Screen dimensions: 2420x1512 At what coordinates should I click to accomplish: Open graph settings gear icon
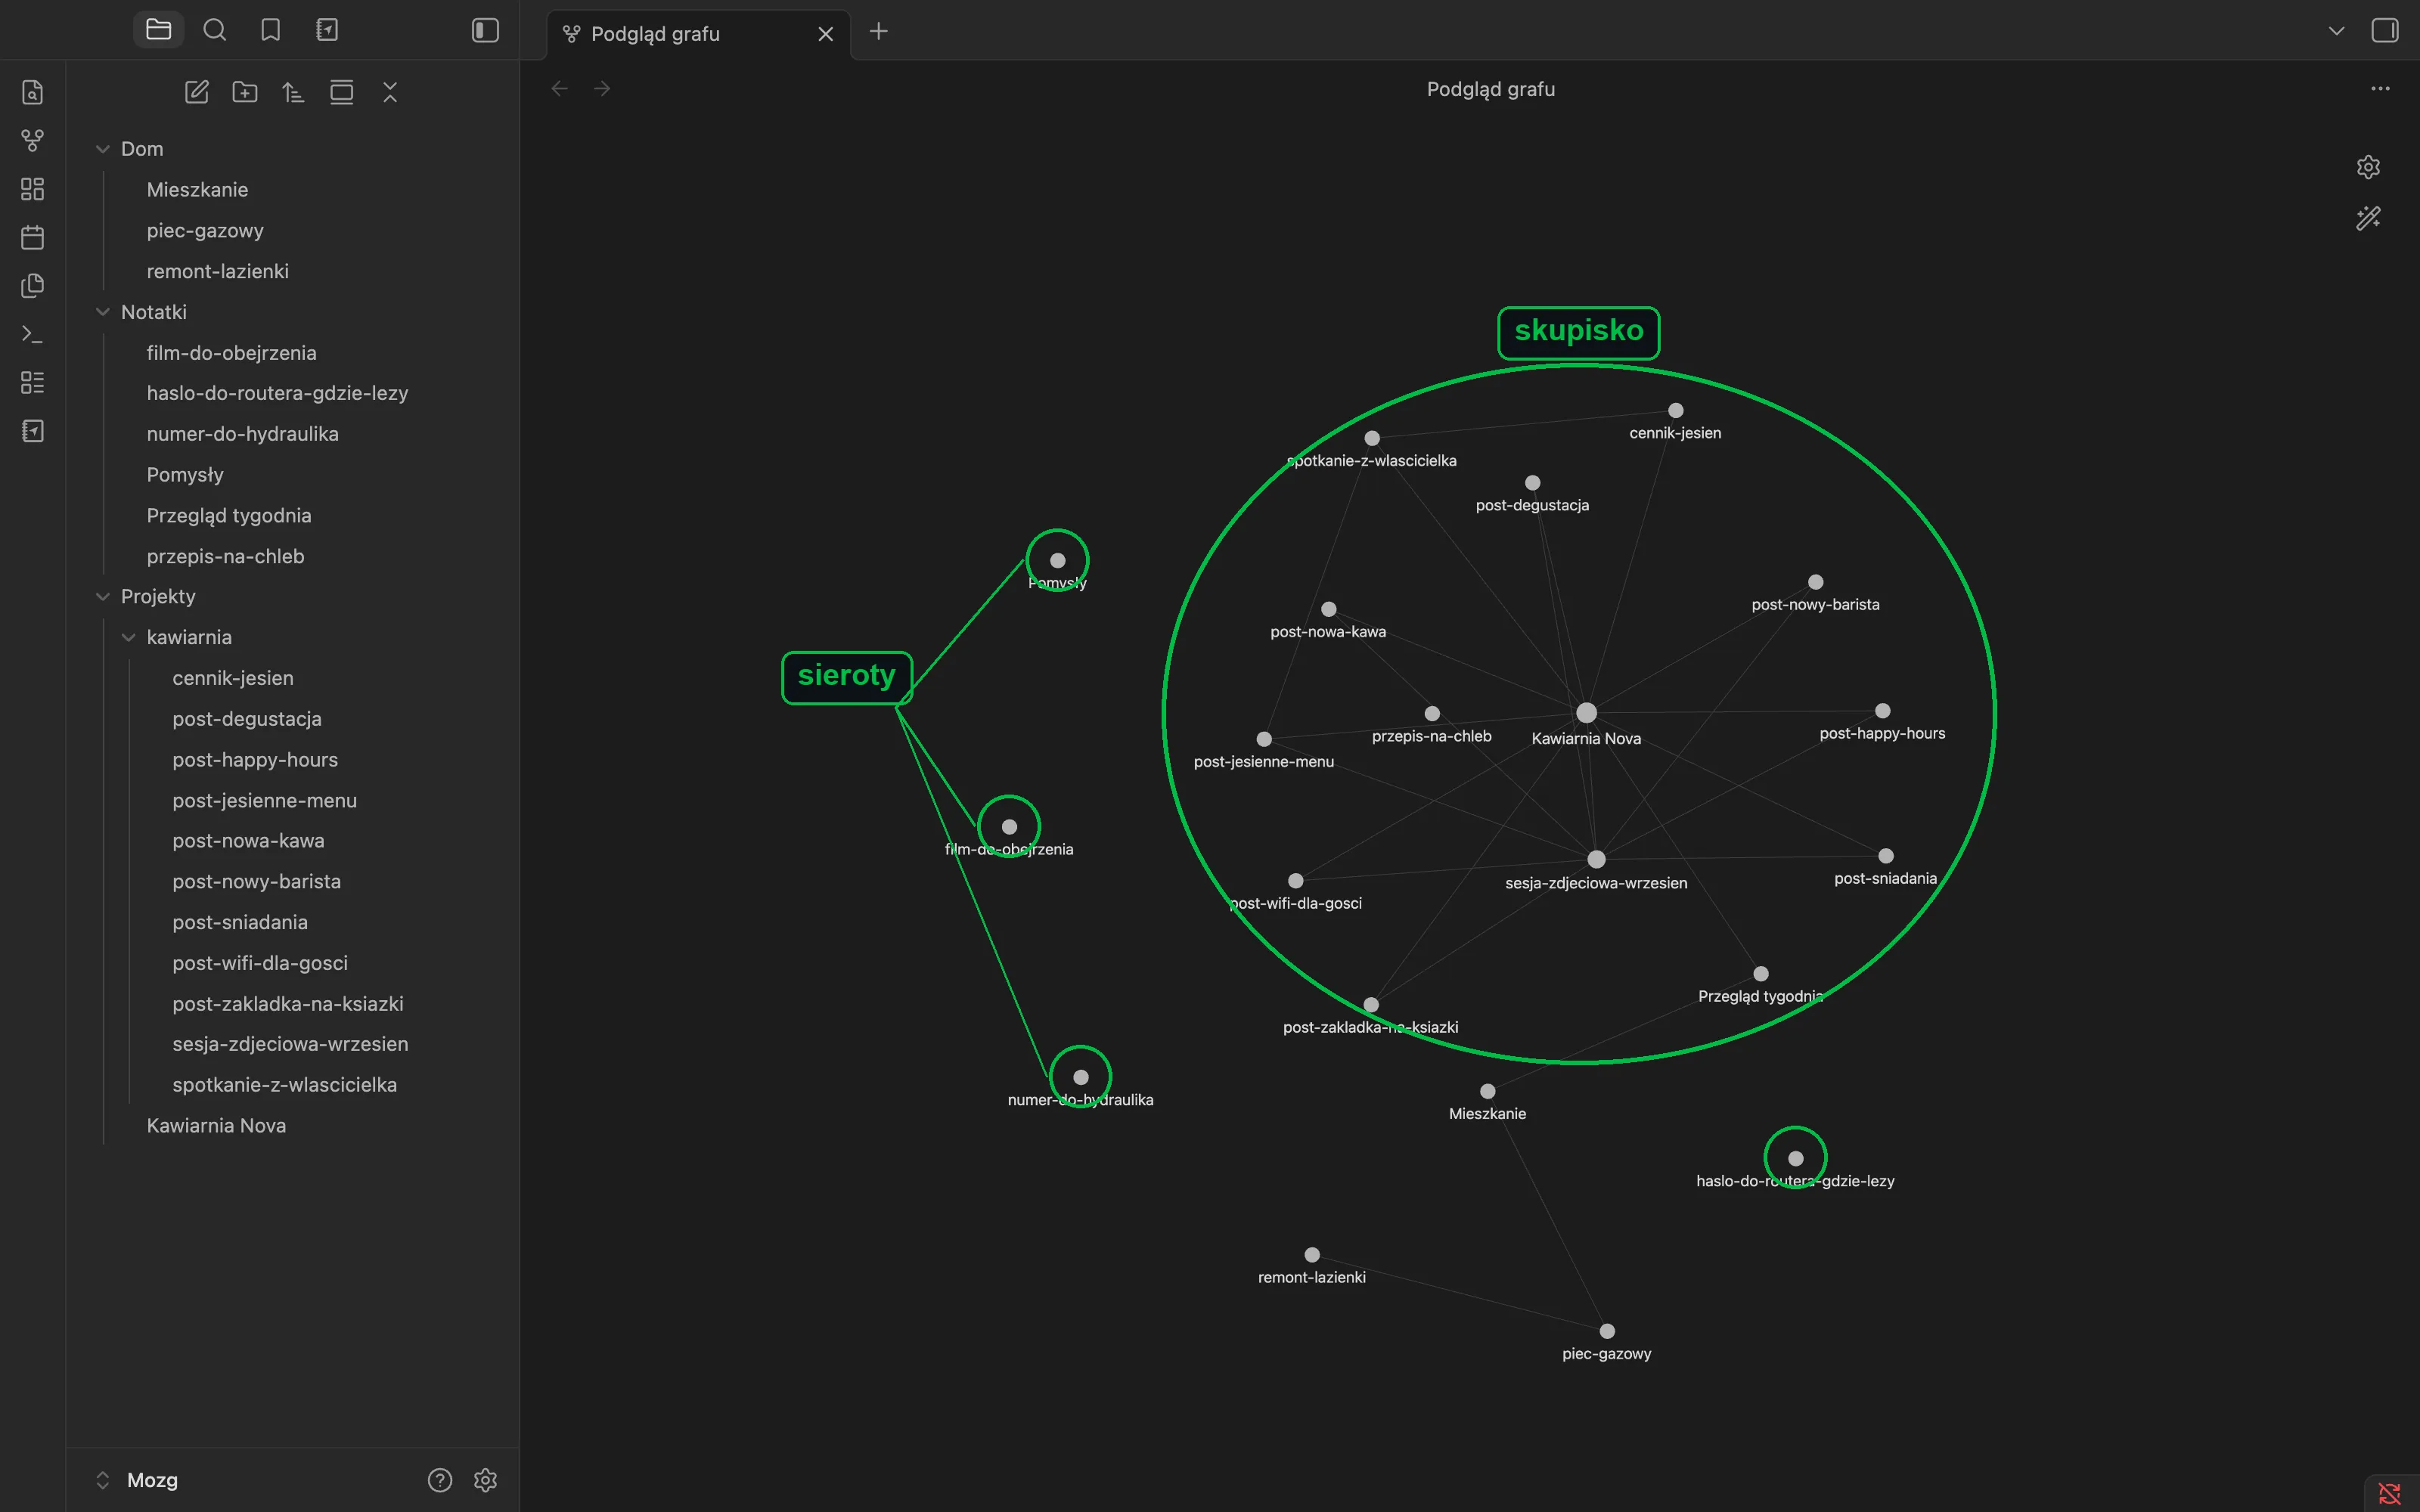tap(2367, 167)
